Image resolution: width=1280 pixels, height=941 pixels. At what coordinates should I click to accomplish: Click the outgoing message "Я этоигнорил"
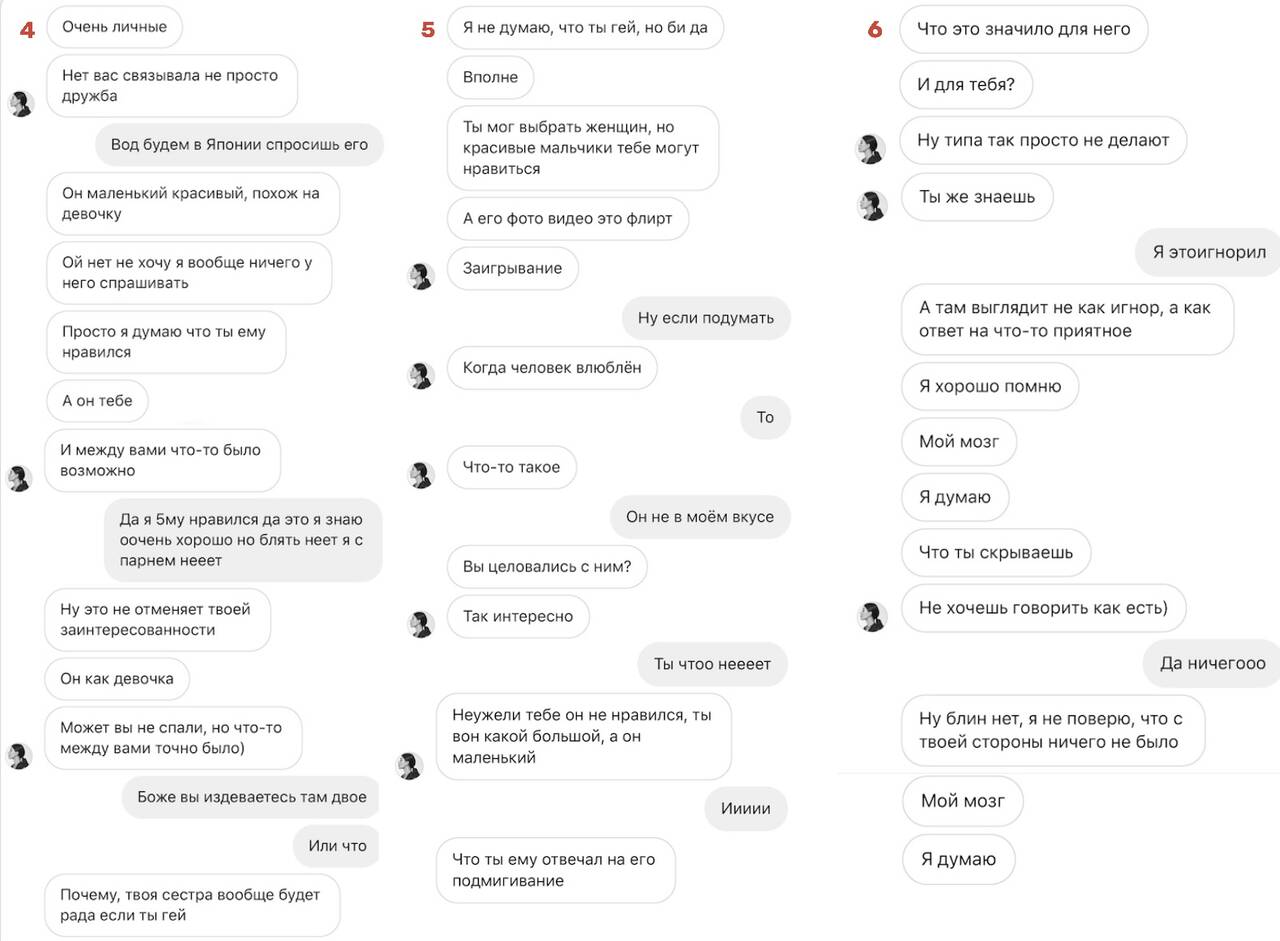point(1208,252)
